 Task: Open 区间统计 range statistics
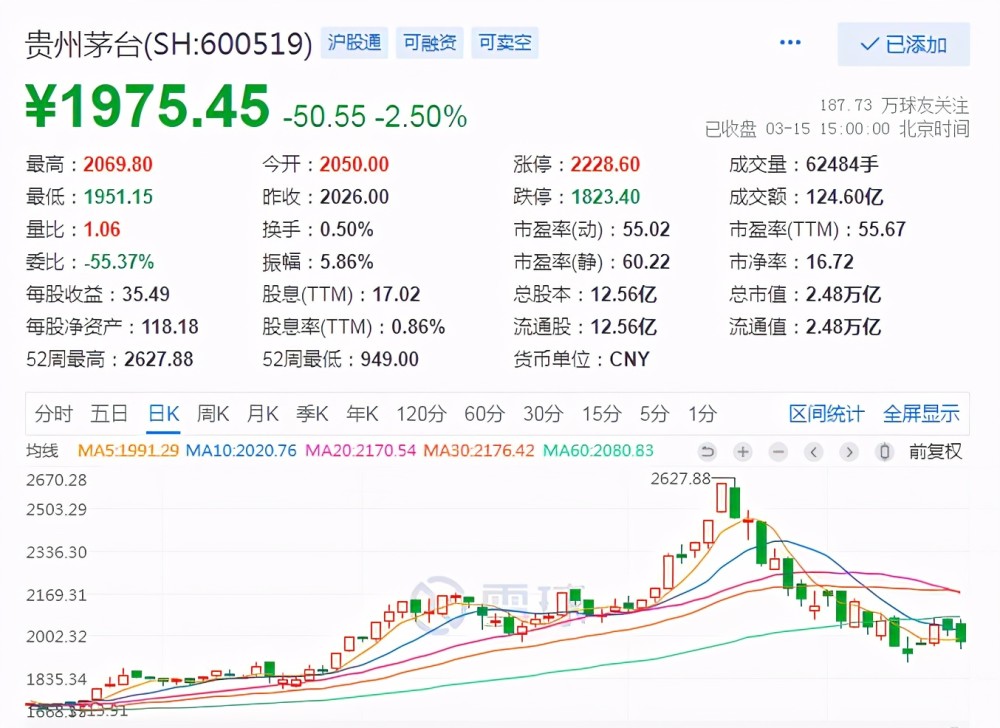coord(827,414)
